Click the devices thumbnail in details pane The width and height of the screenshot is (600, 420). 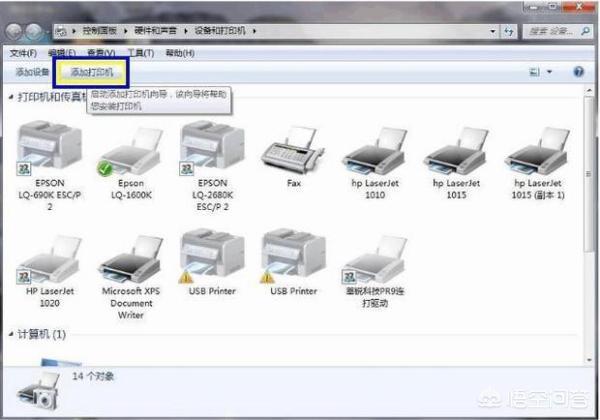point(39,392)
